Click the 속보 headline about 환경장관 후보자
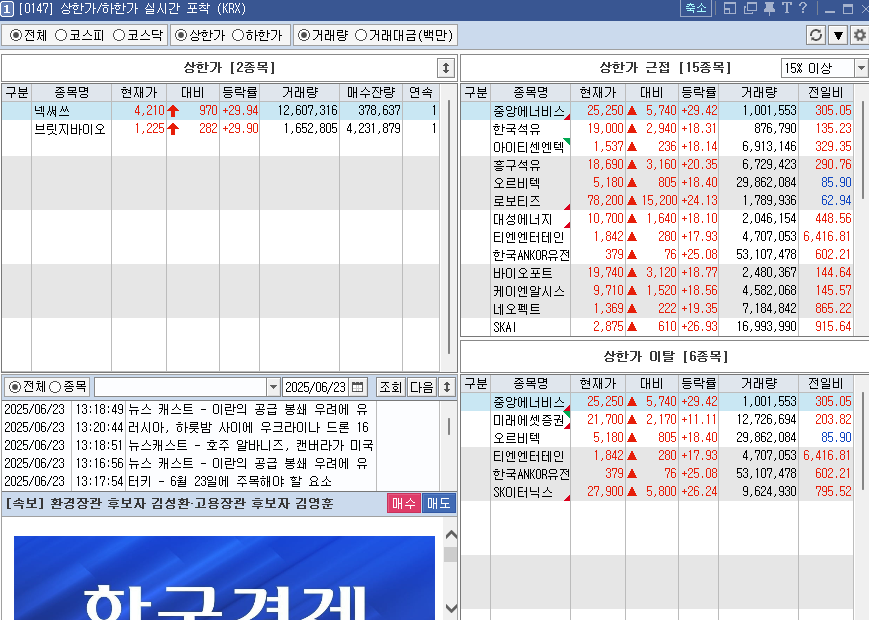869x620 pixels. point(170,503)
